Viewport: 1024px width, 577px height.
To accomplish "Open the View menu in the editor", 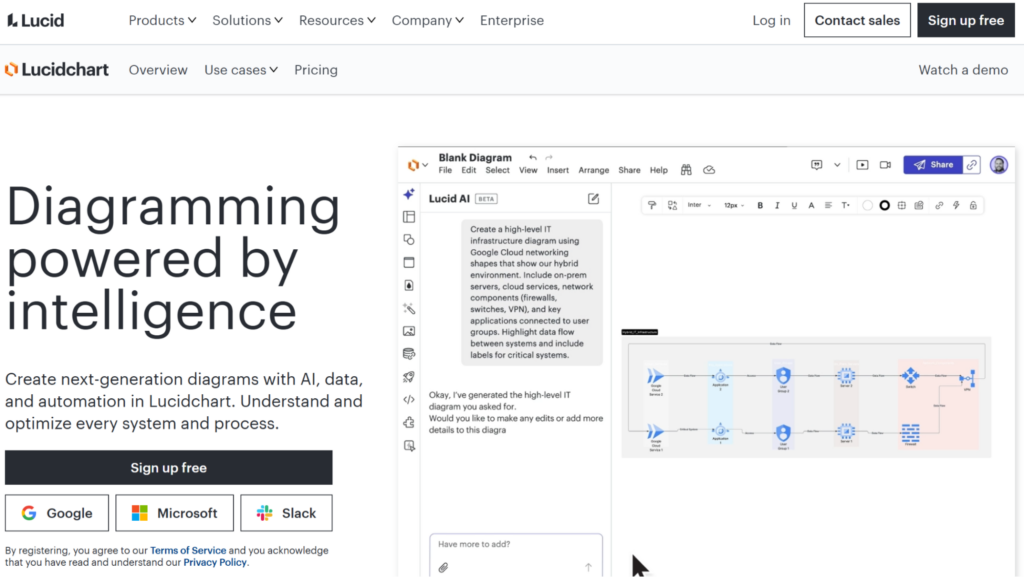I will [x=528, y=170].
